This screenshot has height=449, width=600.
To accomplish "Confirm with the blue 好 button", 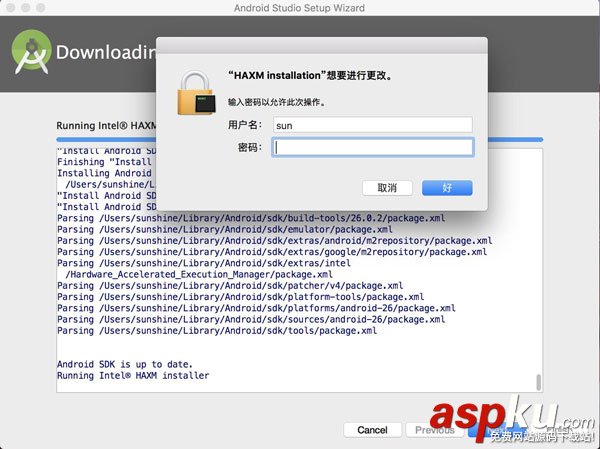I will (447, 188).
